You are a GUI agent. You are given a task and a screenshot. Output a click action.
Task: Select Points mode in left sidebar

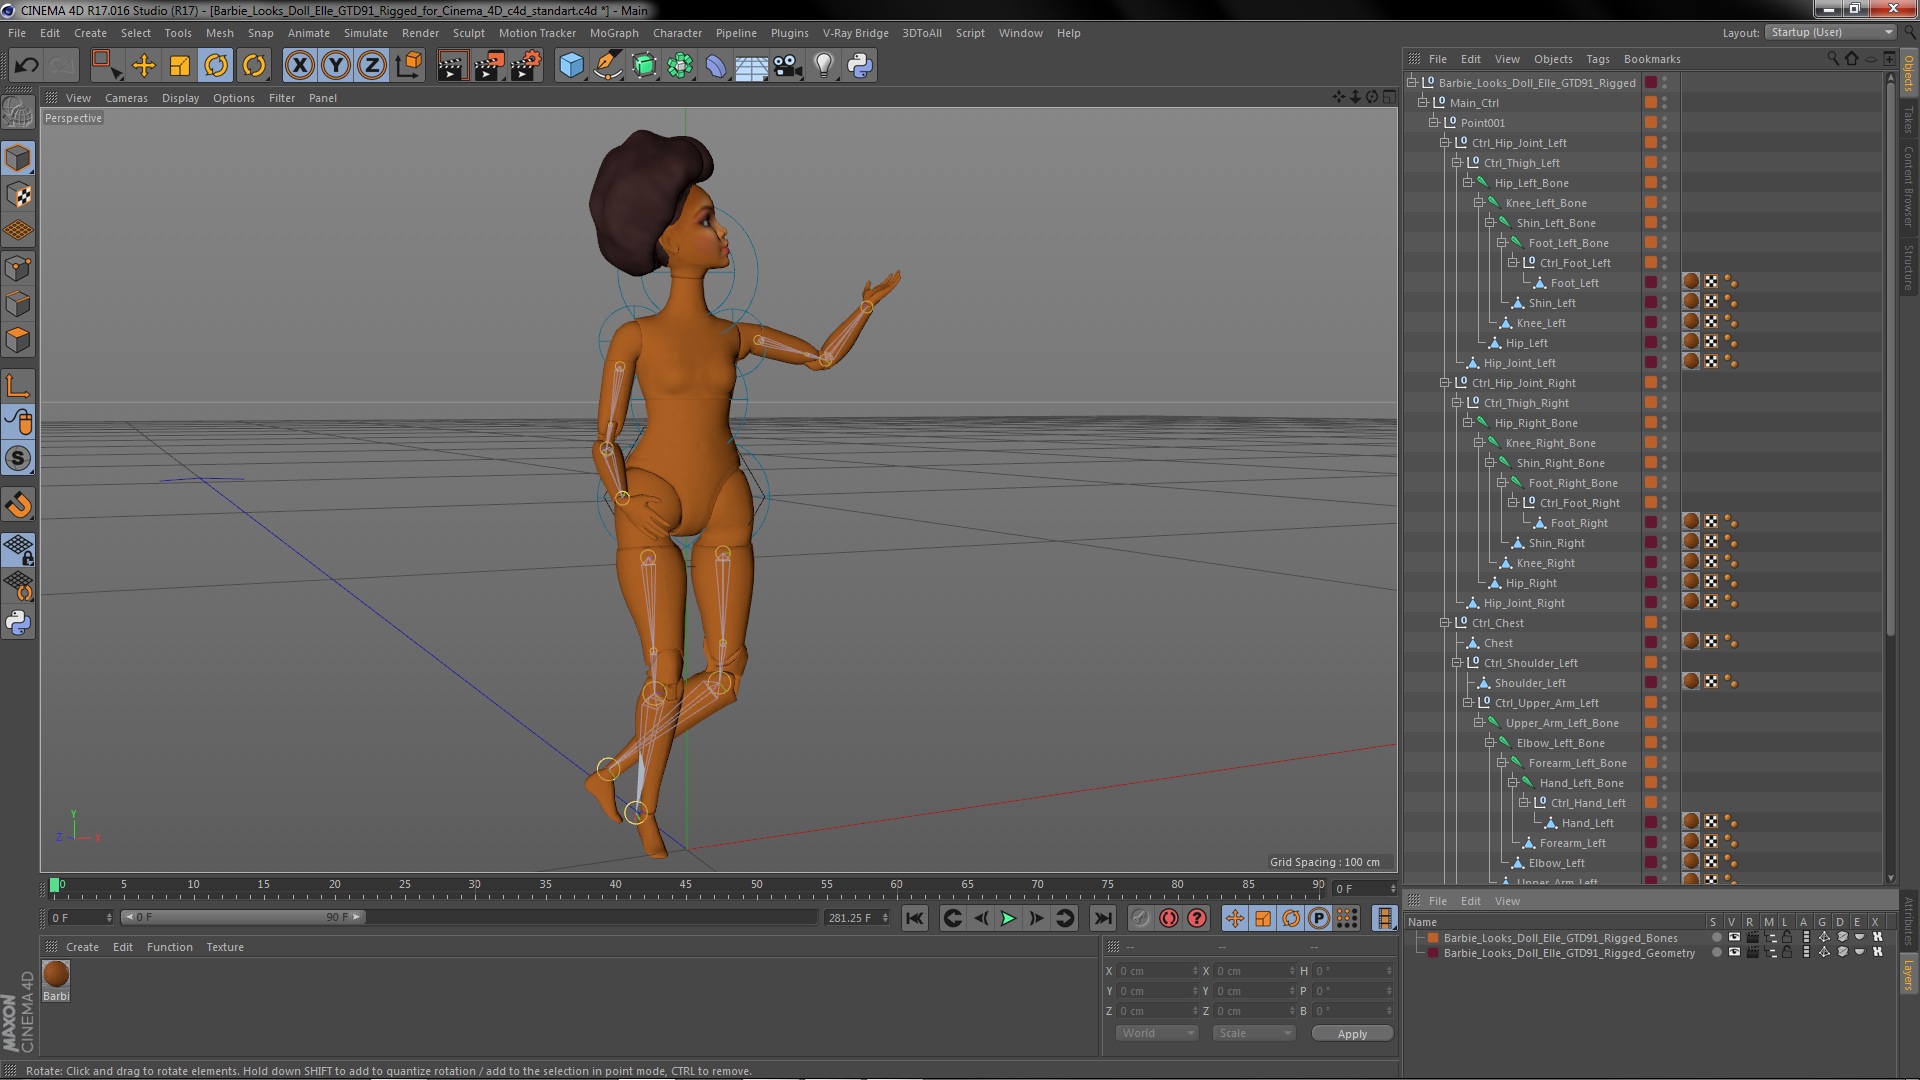pos(18,267)
